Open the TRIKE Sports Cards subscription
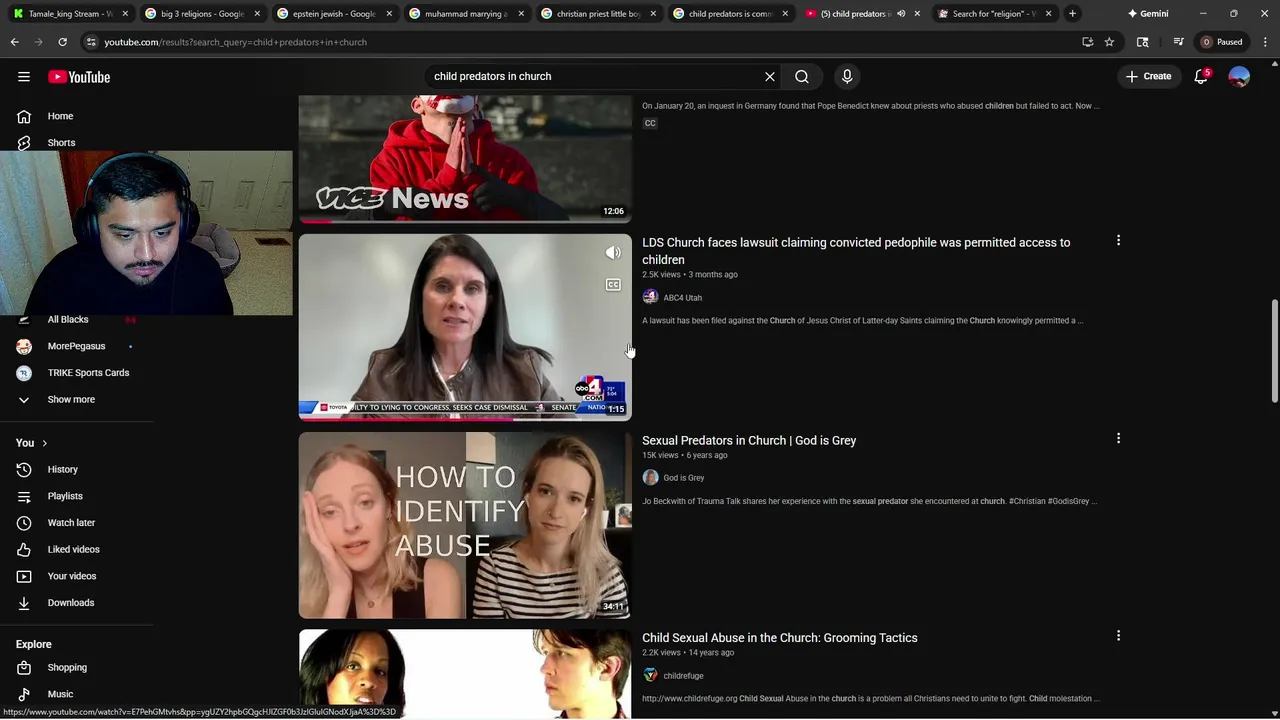The image size is (1280, 720). pos(88,373)
